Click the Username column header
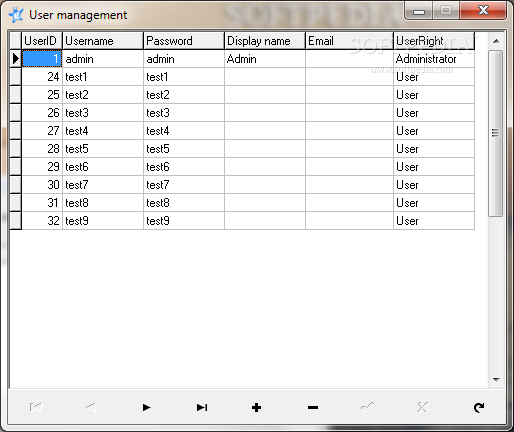The width and height of the screenshot is (514, 432). tap(103, 41)
